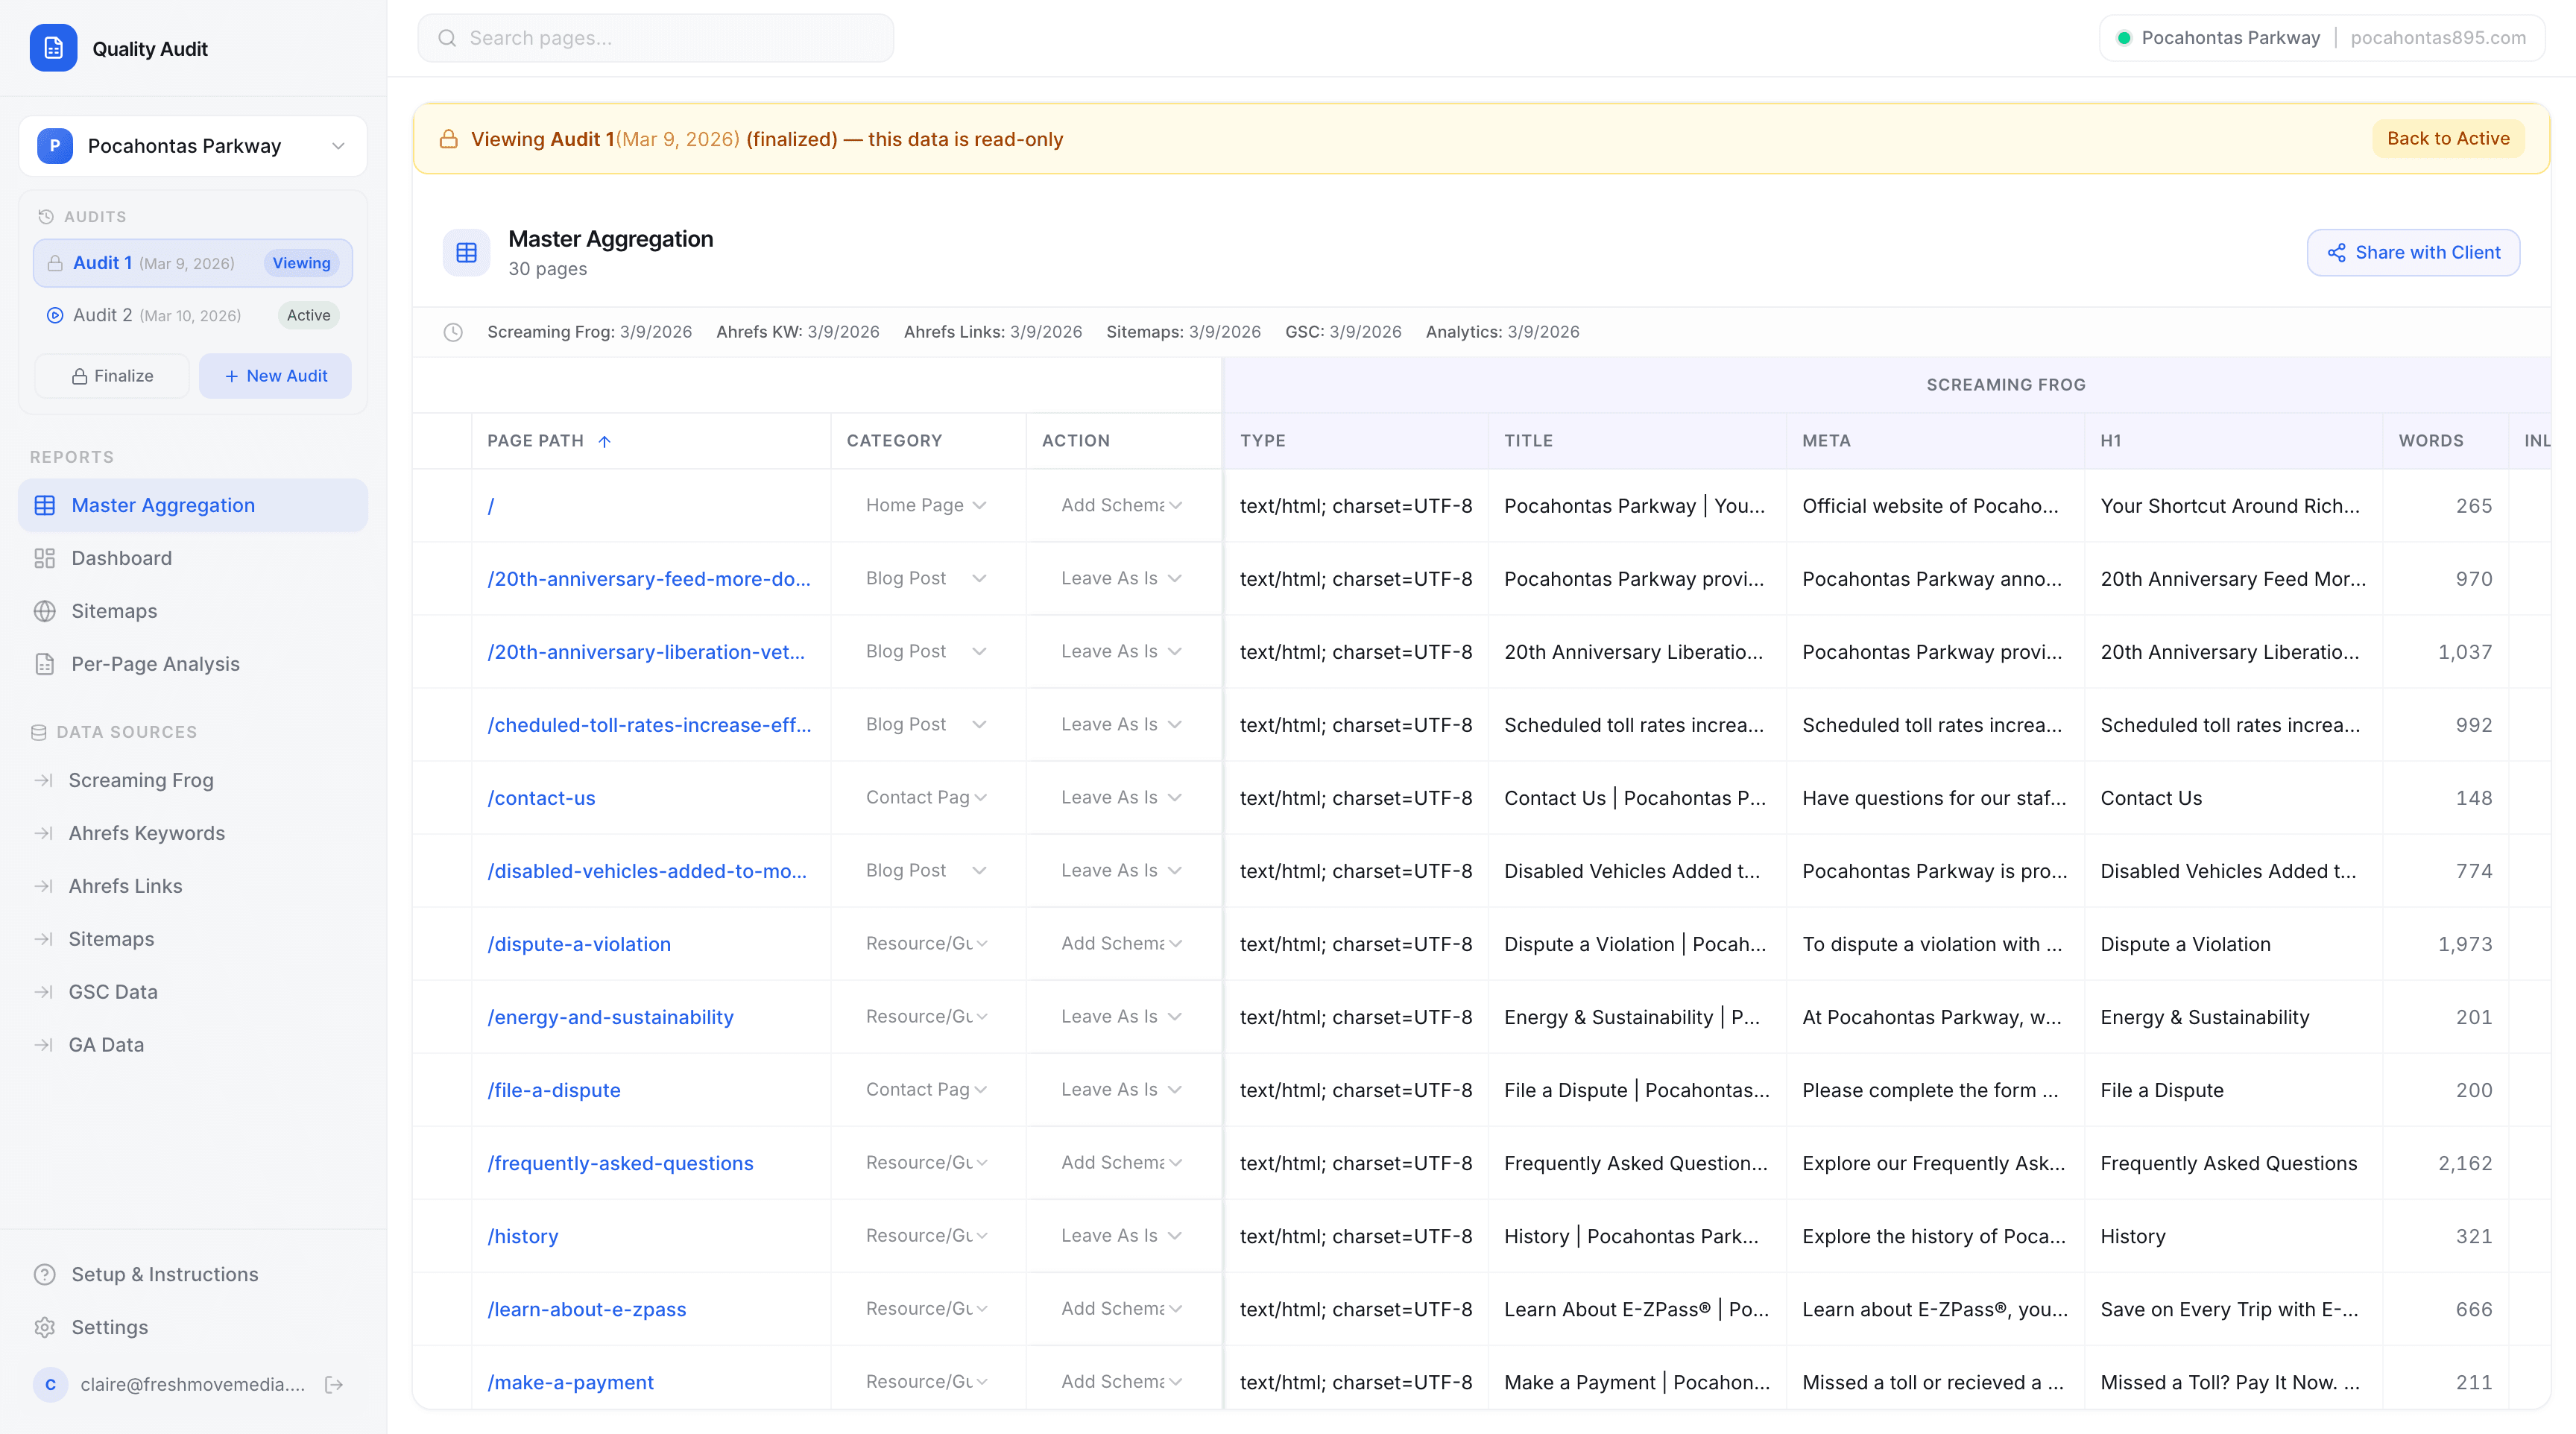Click the Data Sources database icon
2576x1434 pixels.
tap(39, 732)
